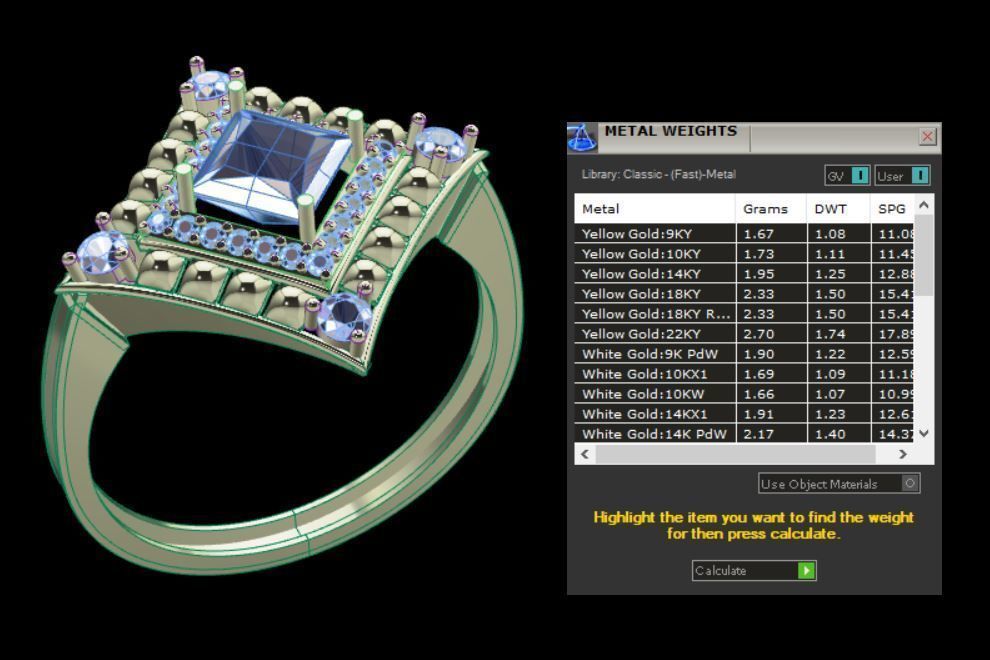Sort by the Metal column header
Image resolution: width=990 pixels, height=660 pixels.
[655, 209]
